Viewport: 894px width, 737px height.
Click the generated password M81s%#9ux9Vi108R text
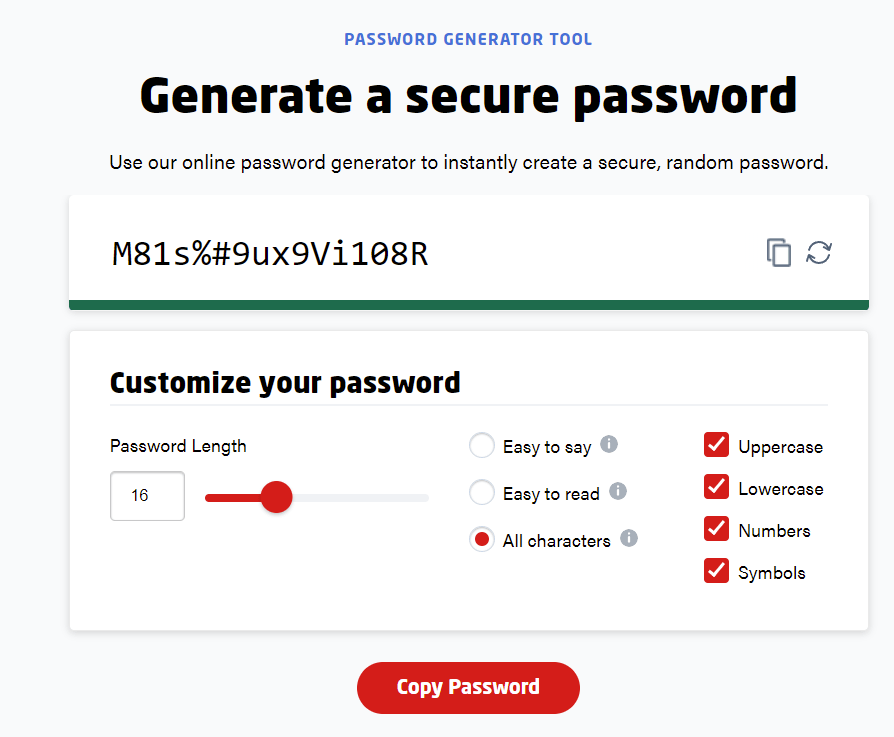[270, 254]
